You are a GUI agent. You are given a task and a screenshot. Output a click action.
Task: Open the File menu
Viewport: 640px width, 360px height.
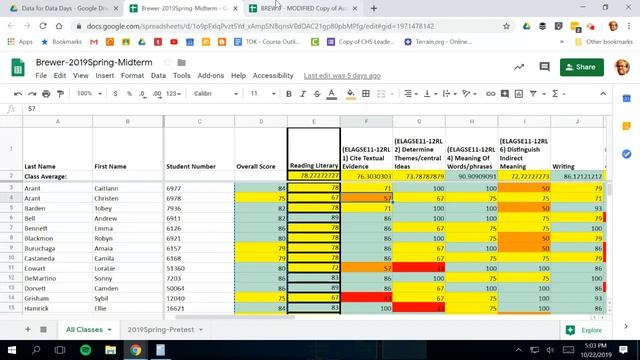[41, 76]
